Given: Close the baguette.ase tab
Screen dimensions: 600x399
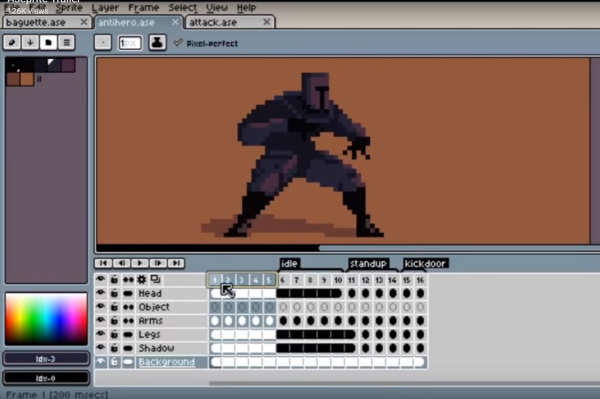Looking at the screenshot, I should (83, 23).
